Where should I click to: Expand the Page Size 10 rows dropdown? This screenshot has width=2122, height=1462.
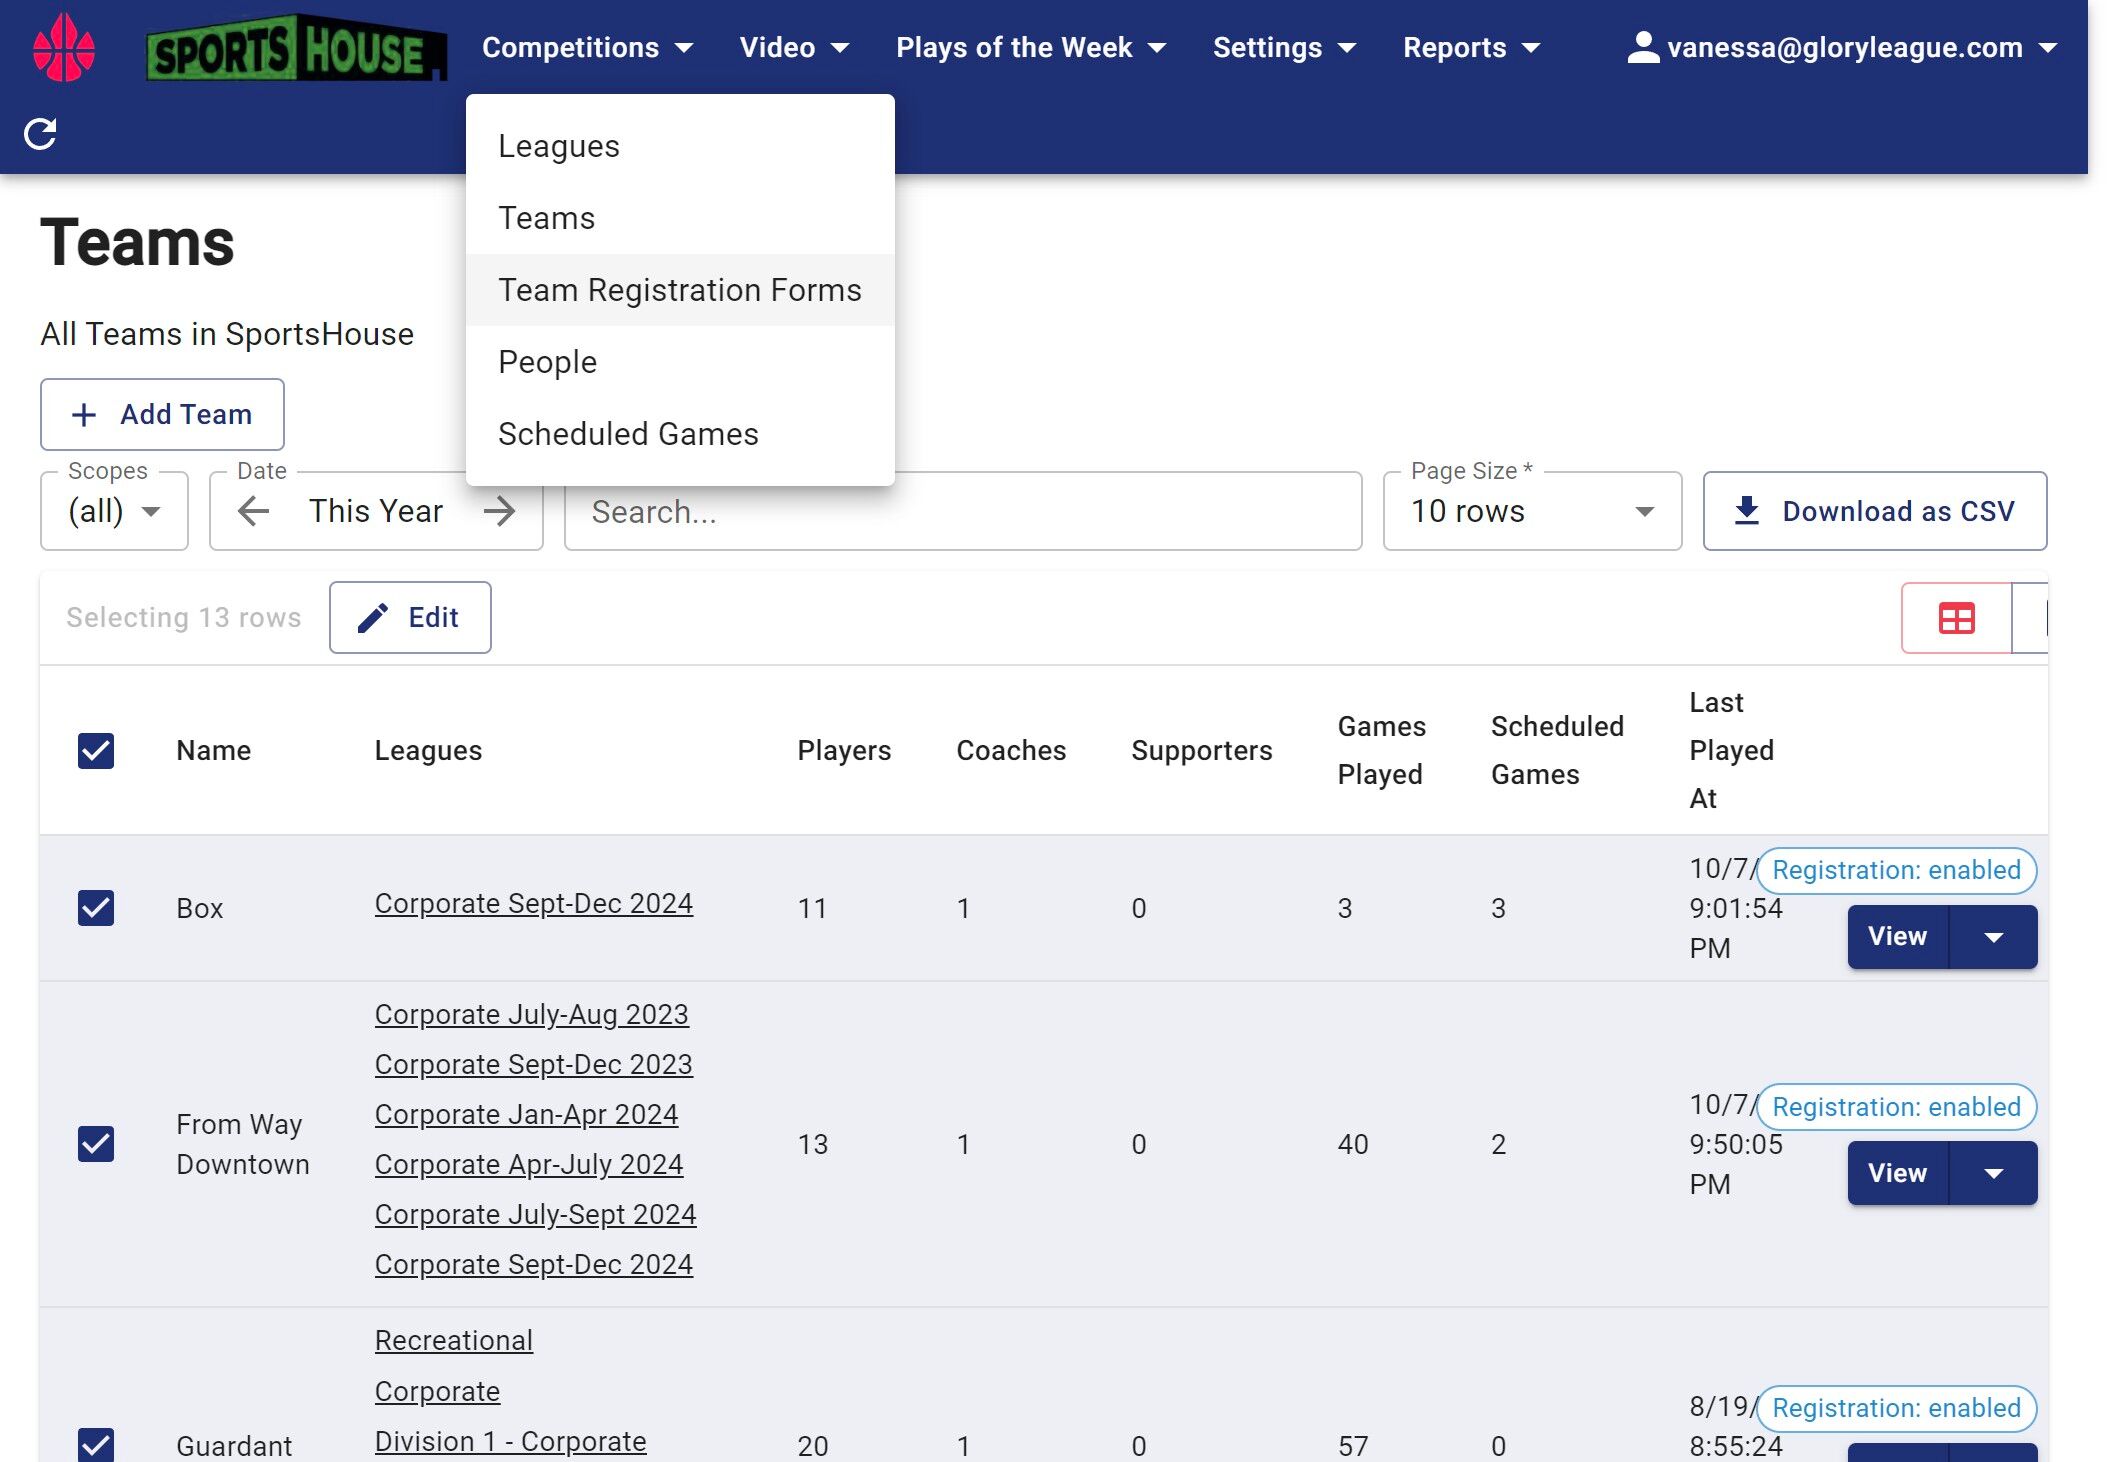click(1531, 511)
